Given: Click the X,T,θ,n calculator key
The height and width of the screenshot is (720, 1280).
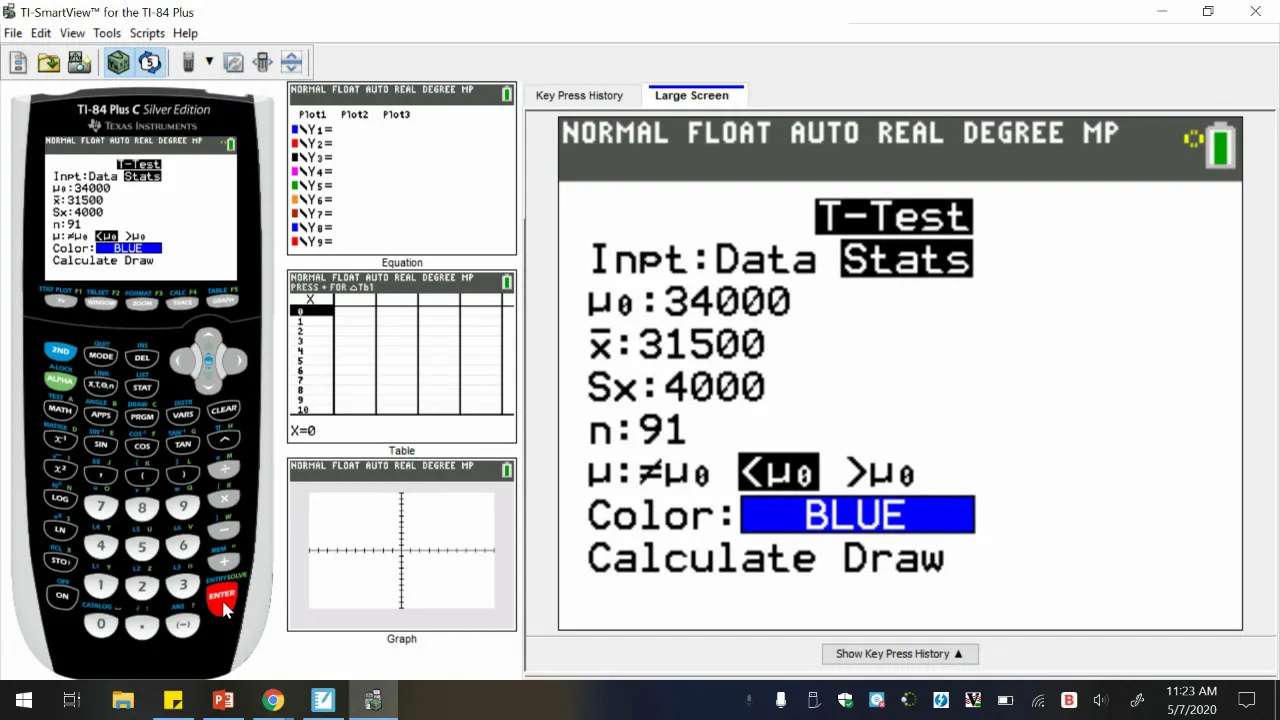Looking at the screenshot, I should tap(101, 384).
